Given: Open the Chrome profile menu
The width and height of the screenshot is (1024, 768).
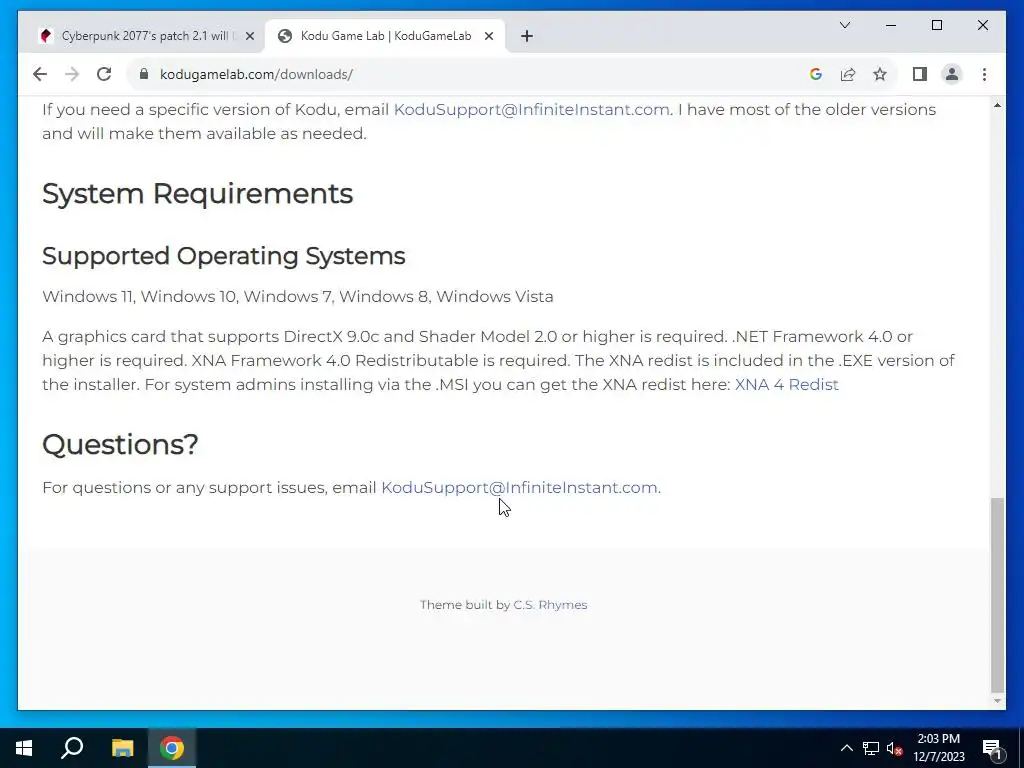Looking at the screenshot, I should [952, 74].
